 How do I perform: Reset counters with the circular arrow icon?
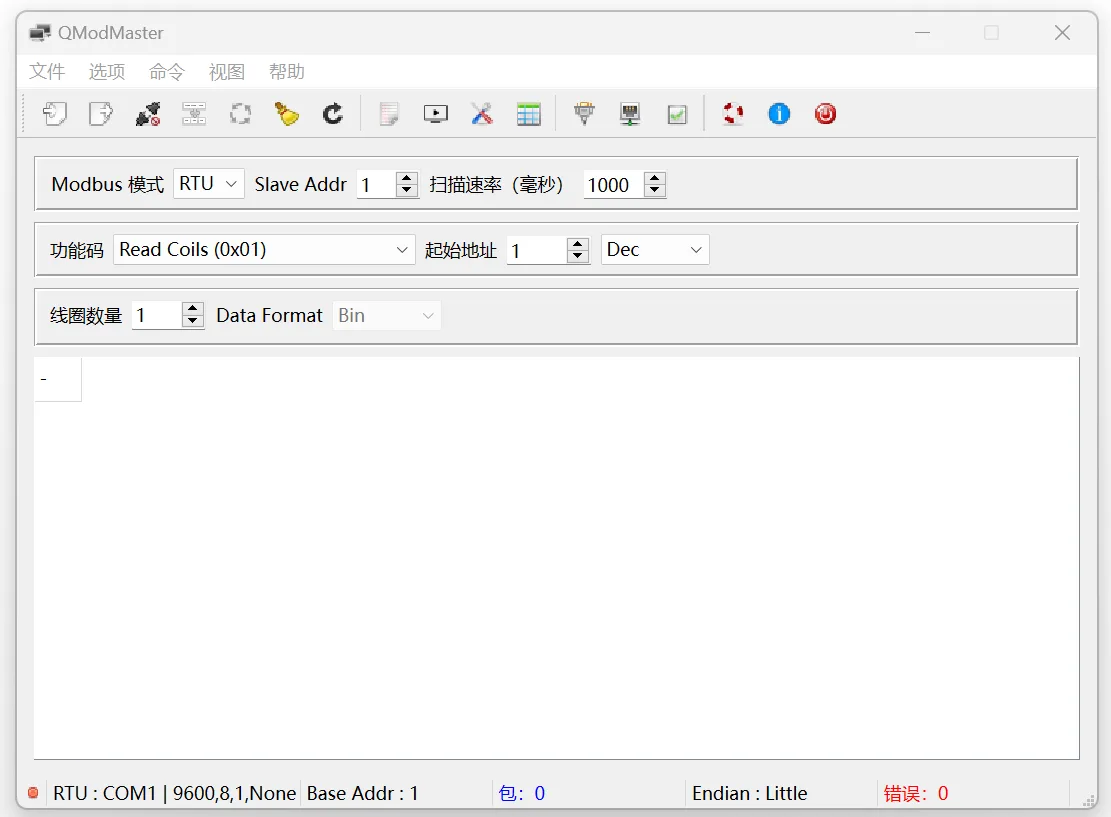333,113
